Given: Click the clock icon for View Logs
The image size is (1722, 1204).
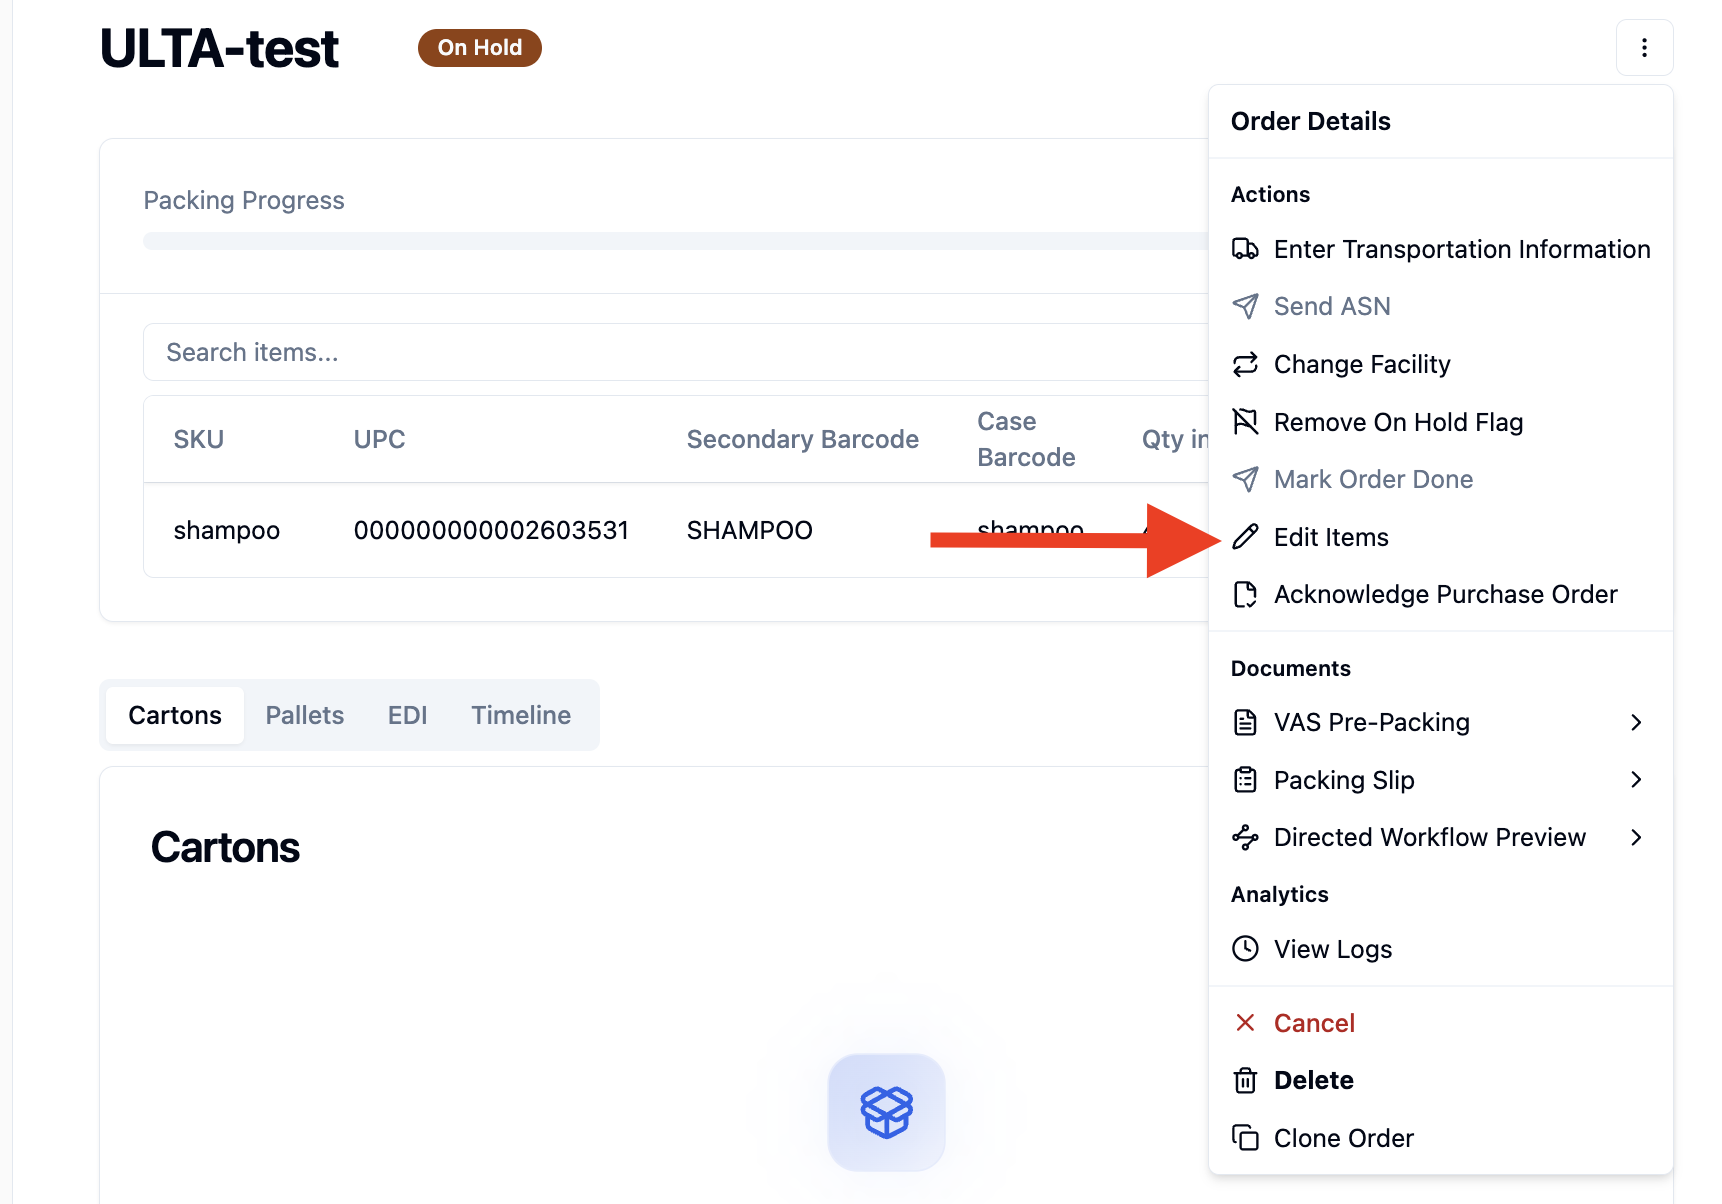Looking at the screenshot, I should [1245, 948].
